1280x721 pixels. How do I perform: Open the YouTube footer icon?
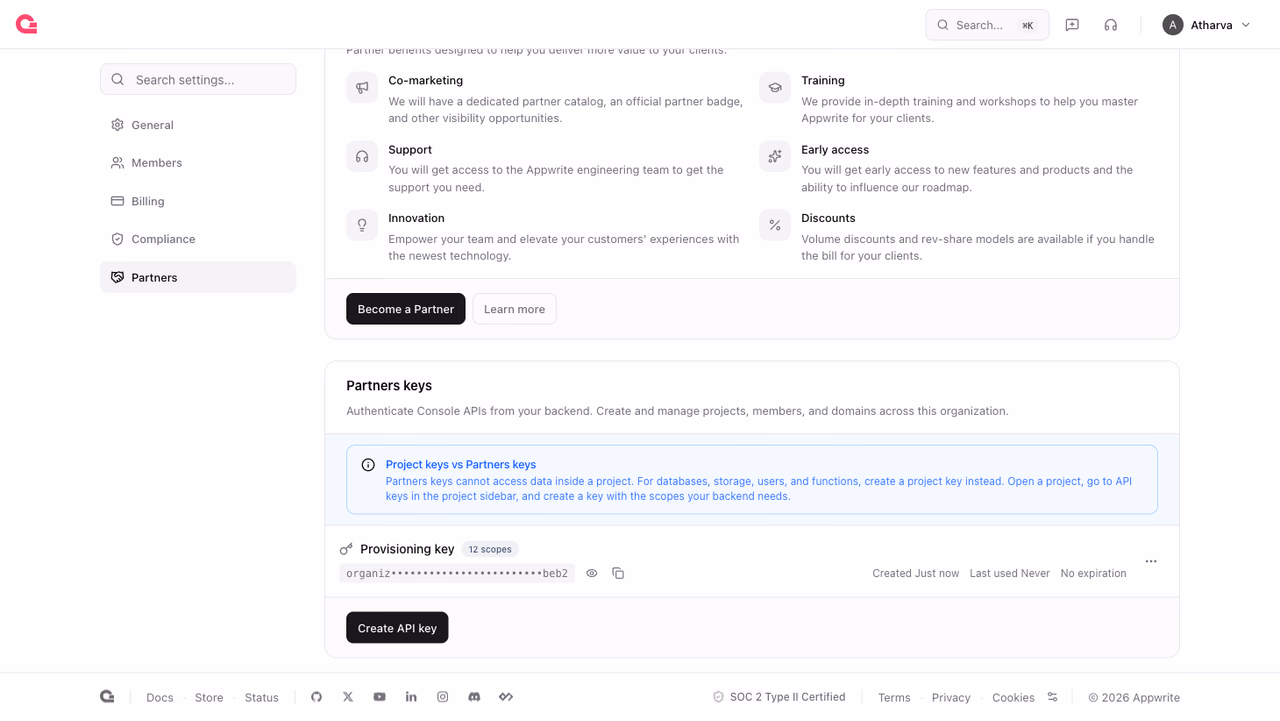click(379, 697)
